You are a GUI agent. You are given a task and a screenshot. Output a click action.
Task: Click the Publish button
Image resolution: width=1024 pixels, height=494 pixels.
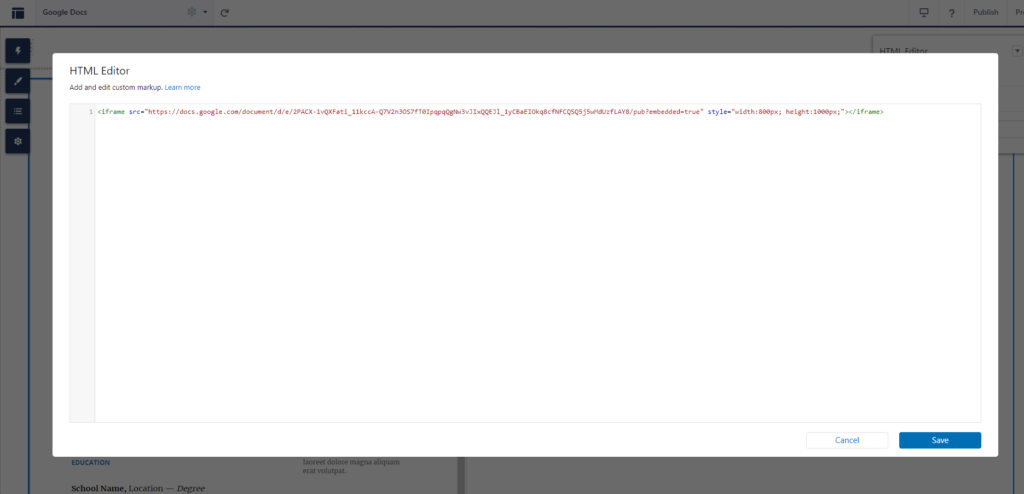(985, 12)
